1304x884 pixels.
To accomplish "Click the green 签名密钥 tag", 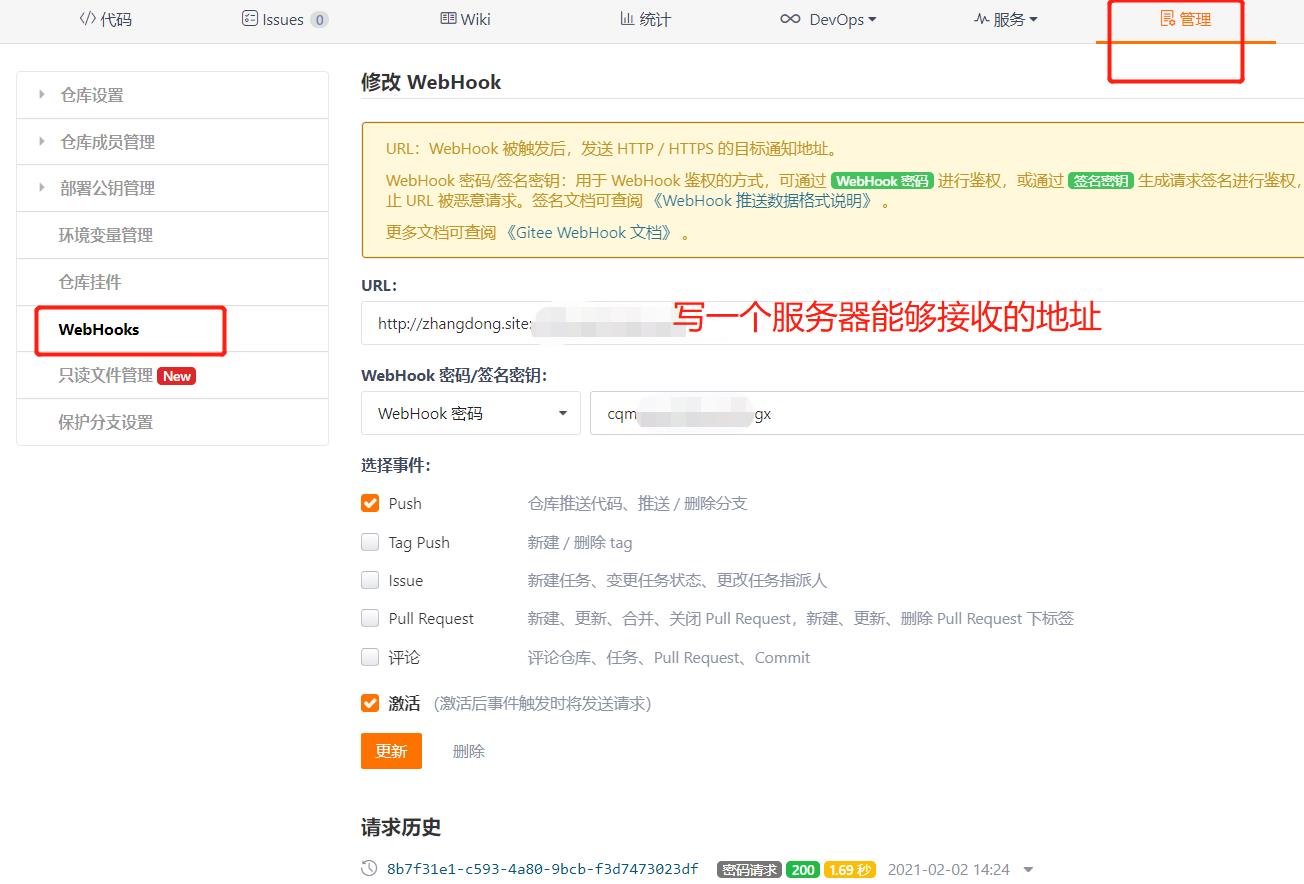I will tap(1100, 181).
